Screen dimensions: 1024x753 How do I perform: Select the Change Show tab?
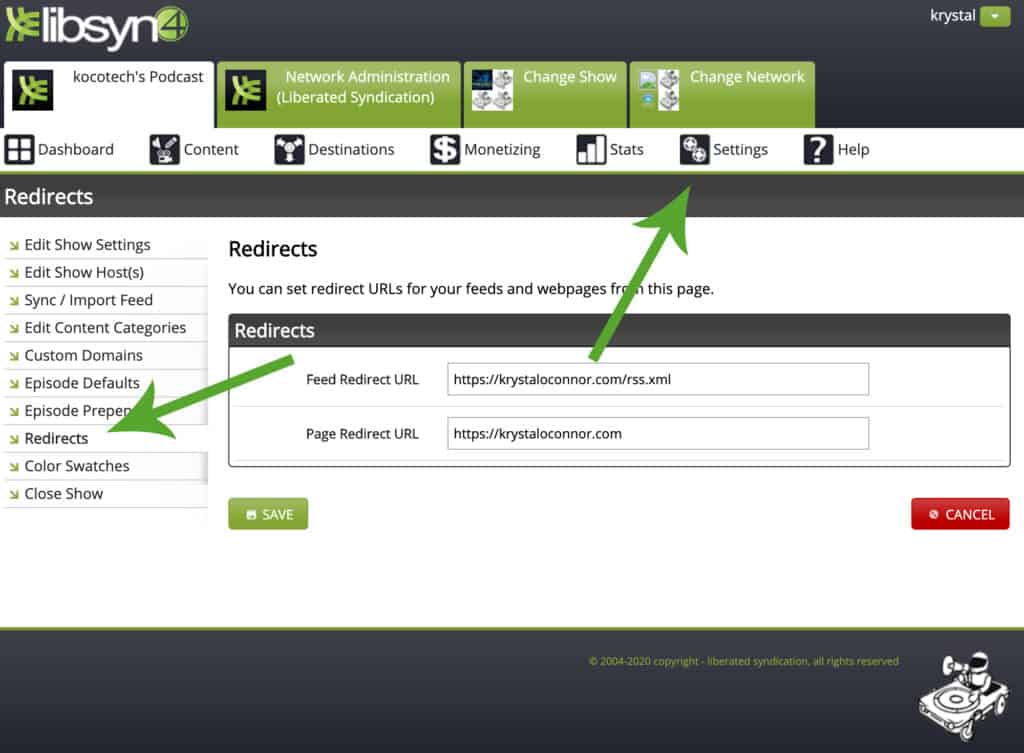pos(545,88)
